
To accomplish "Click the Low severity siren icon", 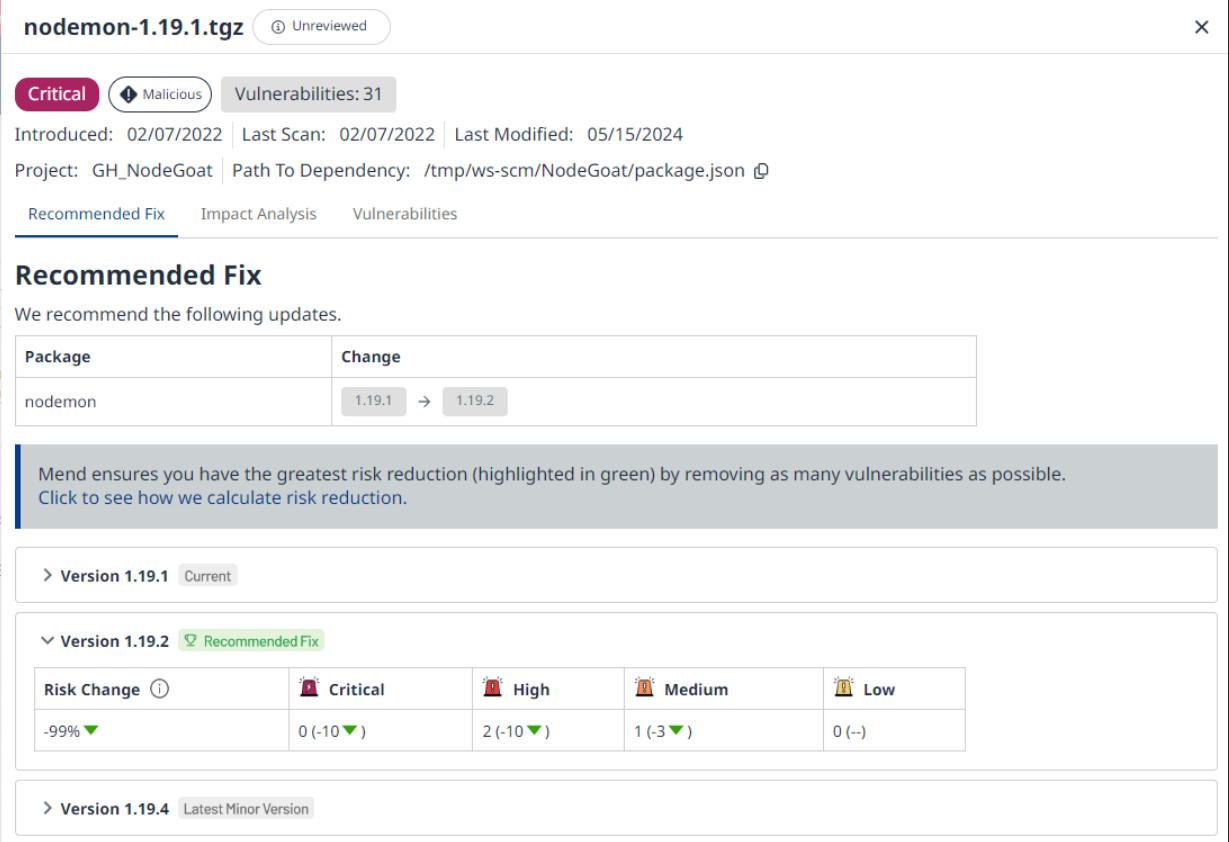I will click(844, 688).
